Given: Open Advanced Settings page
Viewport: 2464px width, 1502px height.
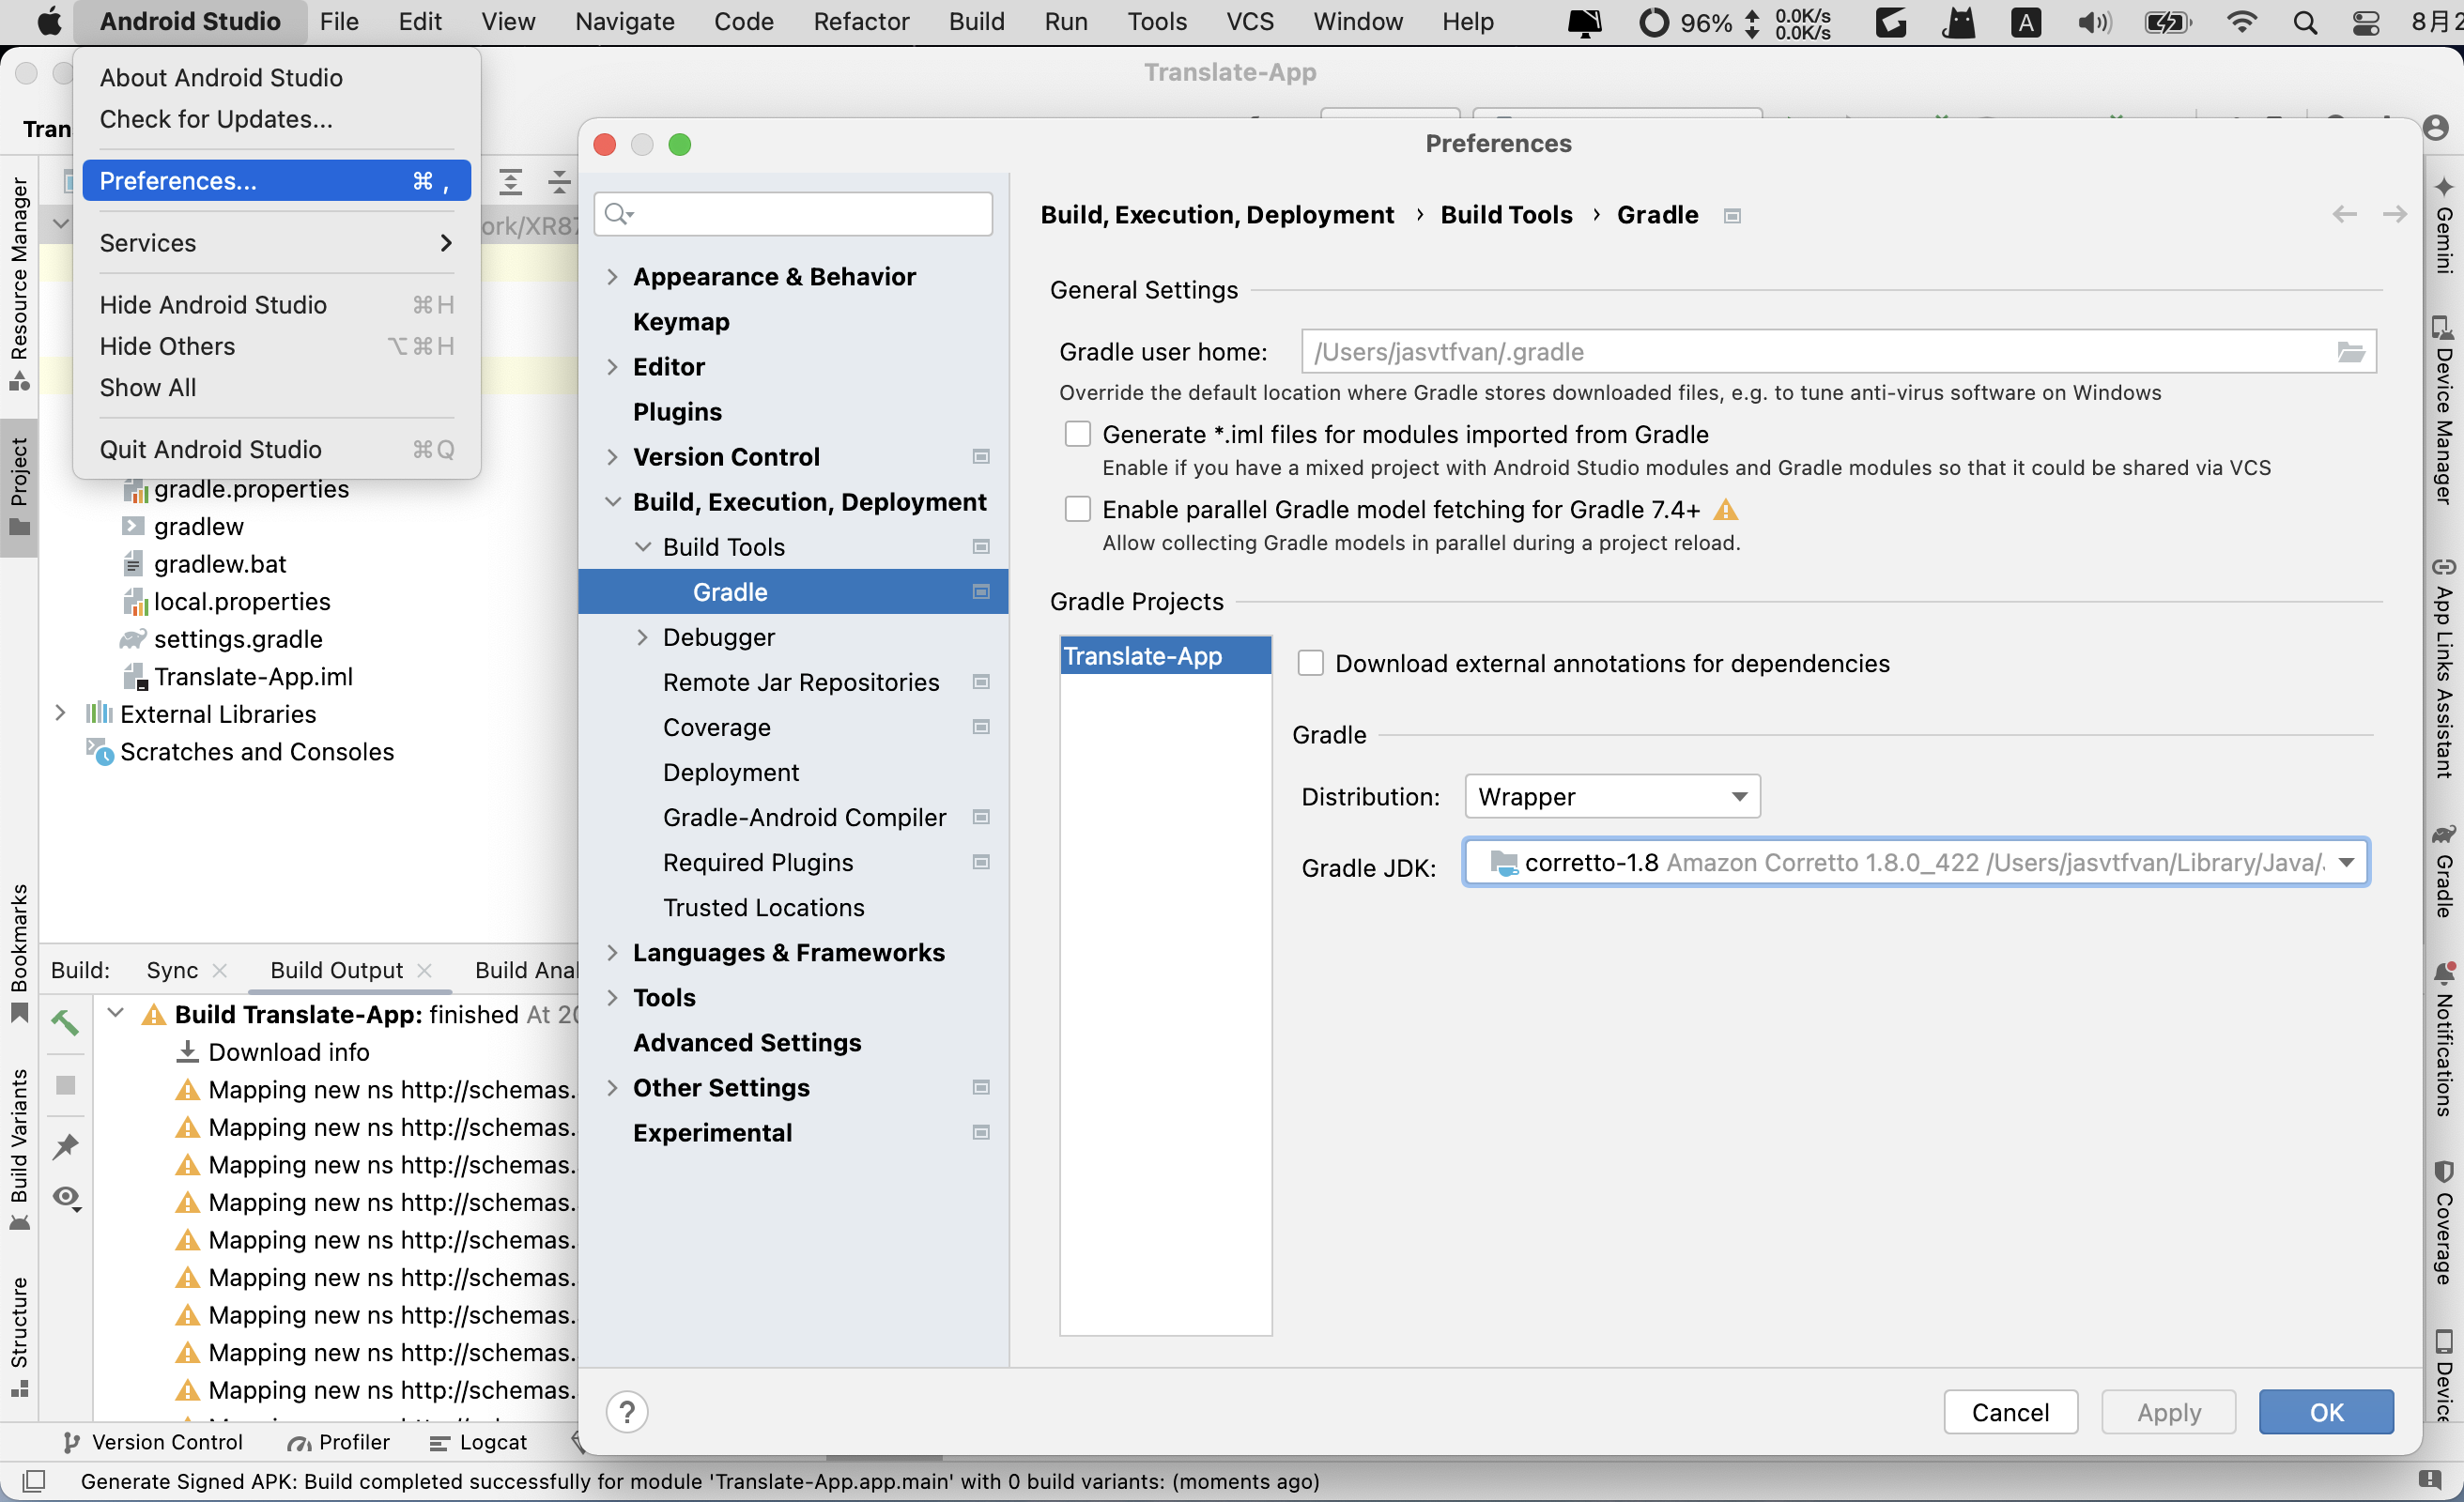Looking at the screenshot, I should pyautogui.click(x=747, y=1042).
